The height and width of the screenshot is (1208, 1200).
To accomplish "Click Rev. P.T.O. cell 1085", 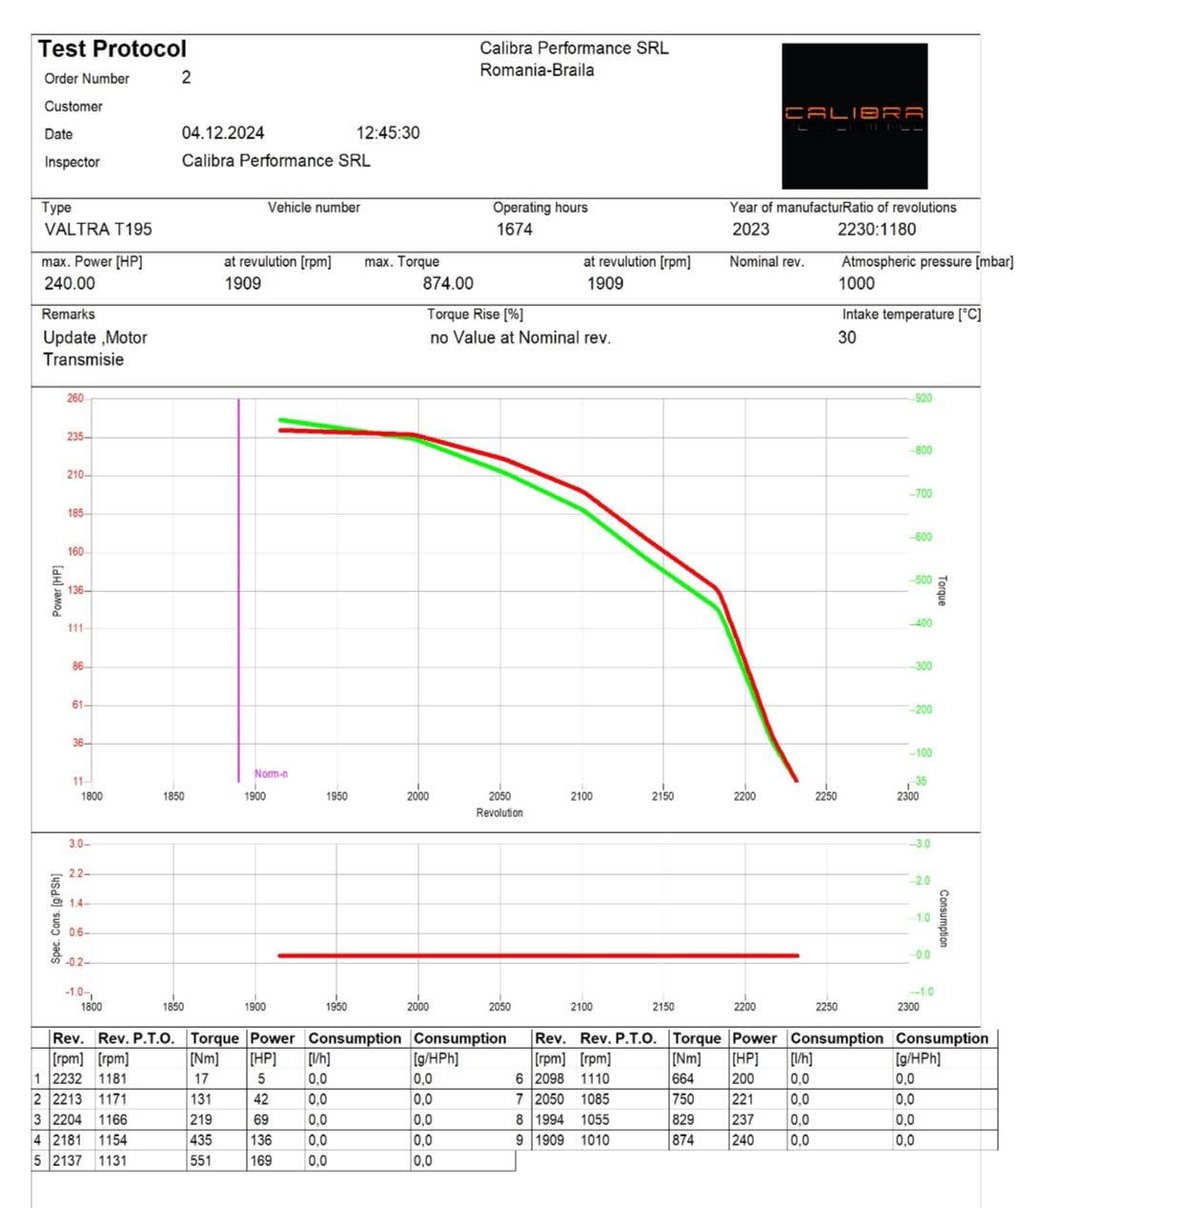I will (x=595, y=1099).
